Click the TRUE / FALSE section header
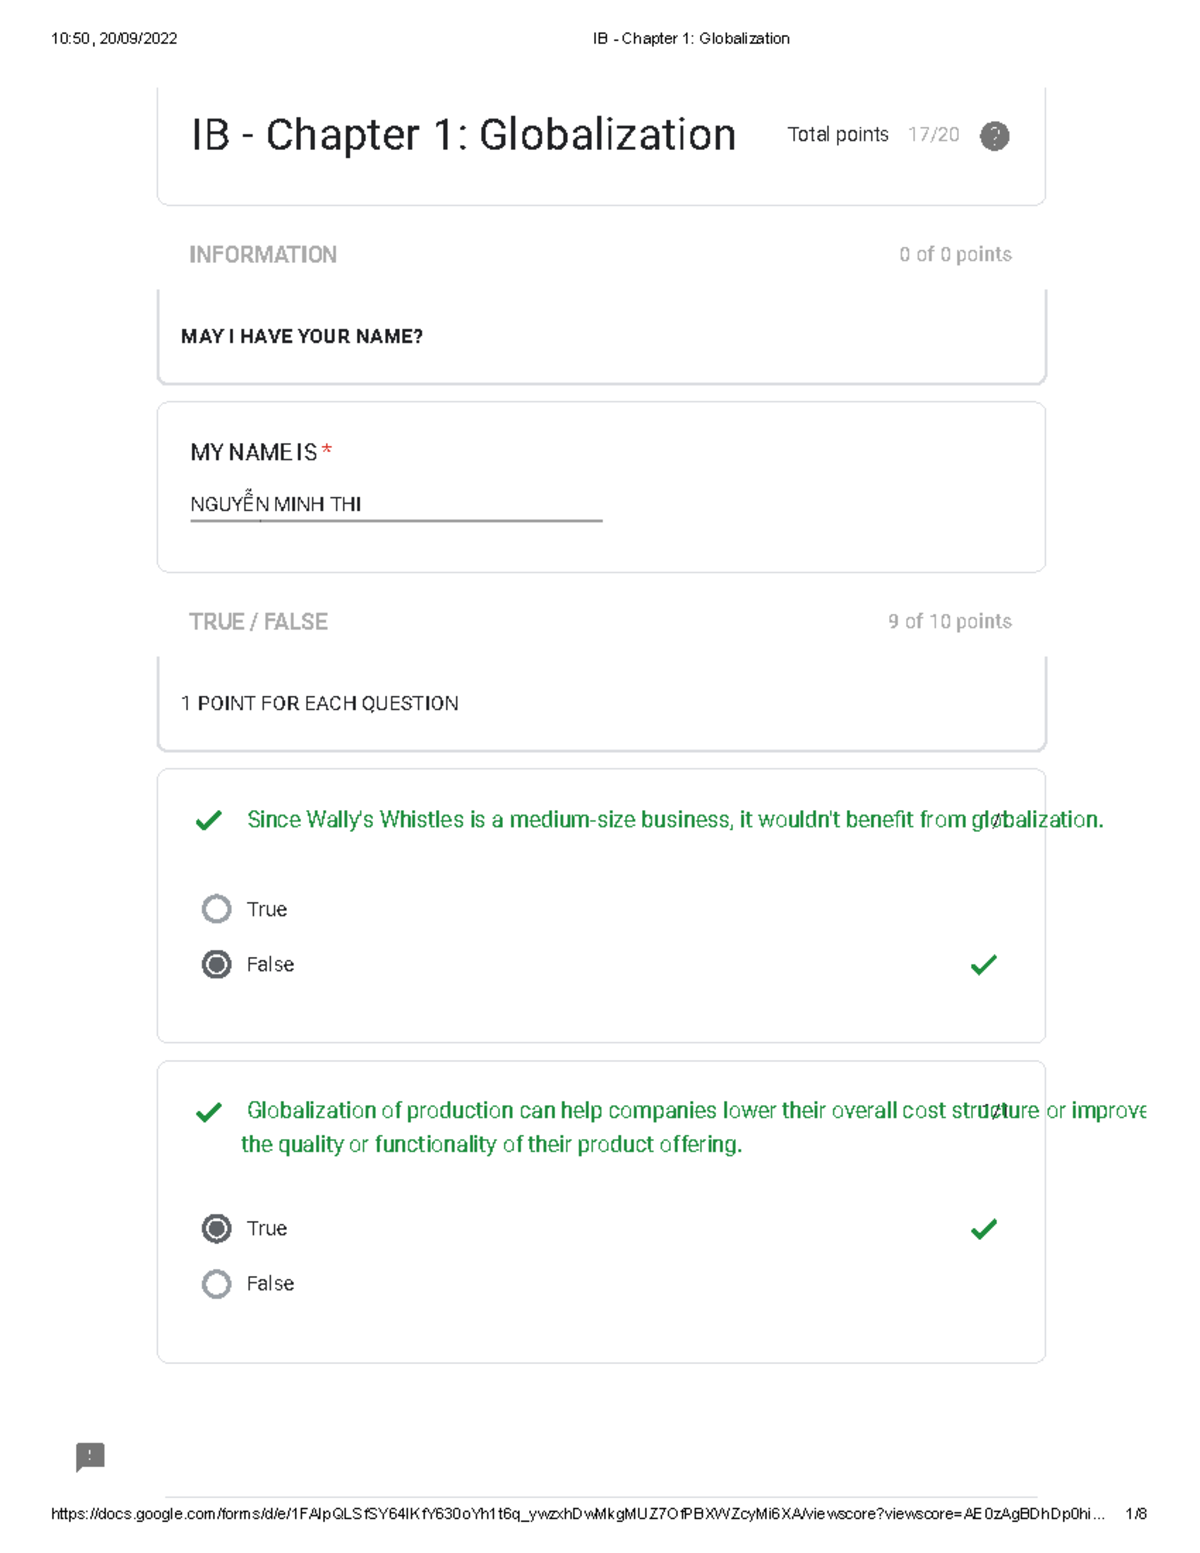1200x1553 pixels. (258, 622)
